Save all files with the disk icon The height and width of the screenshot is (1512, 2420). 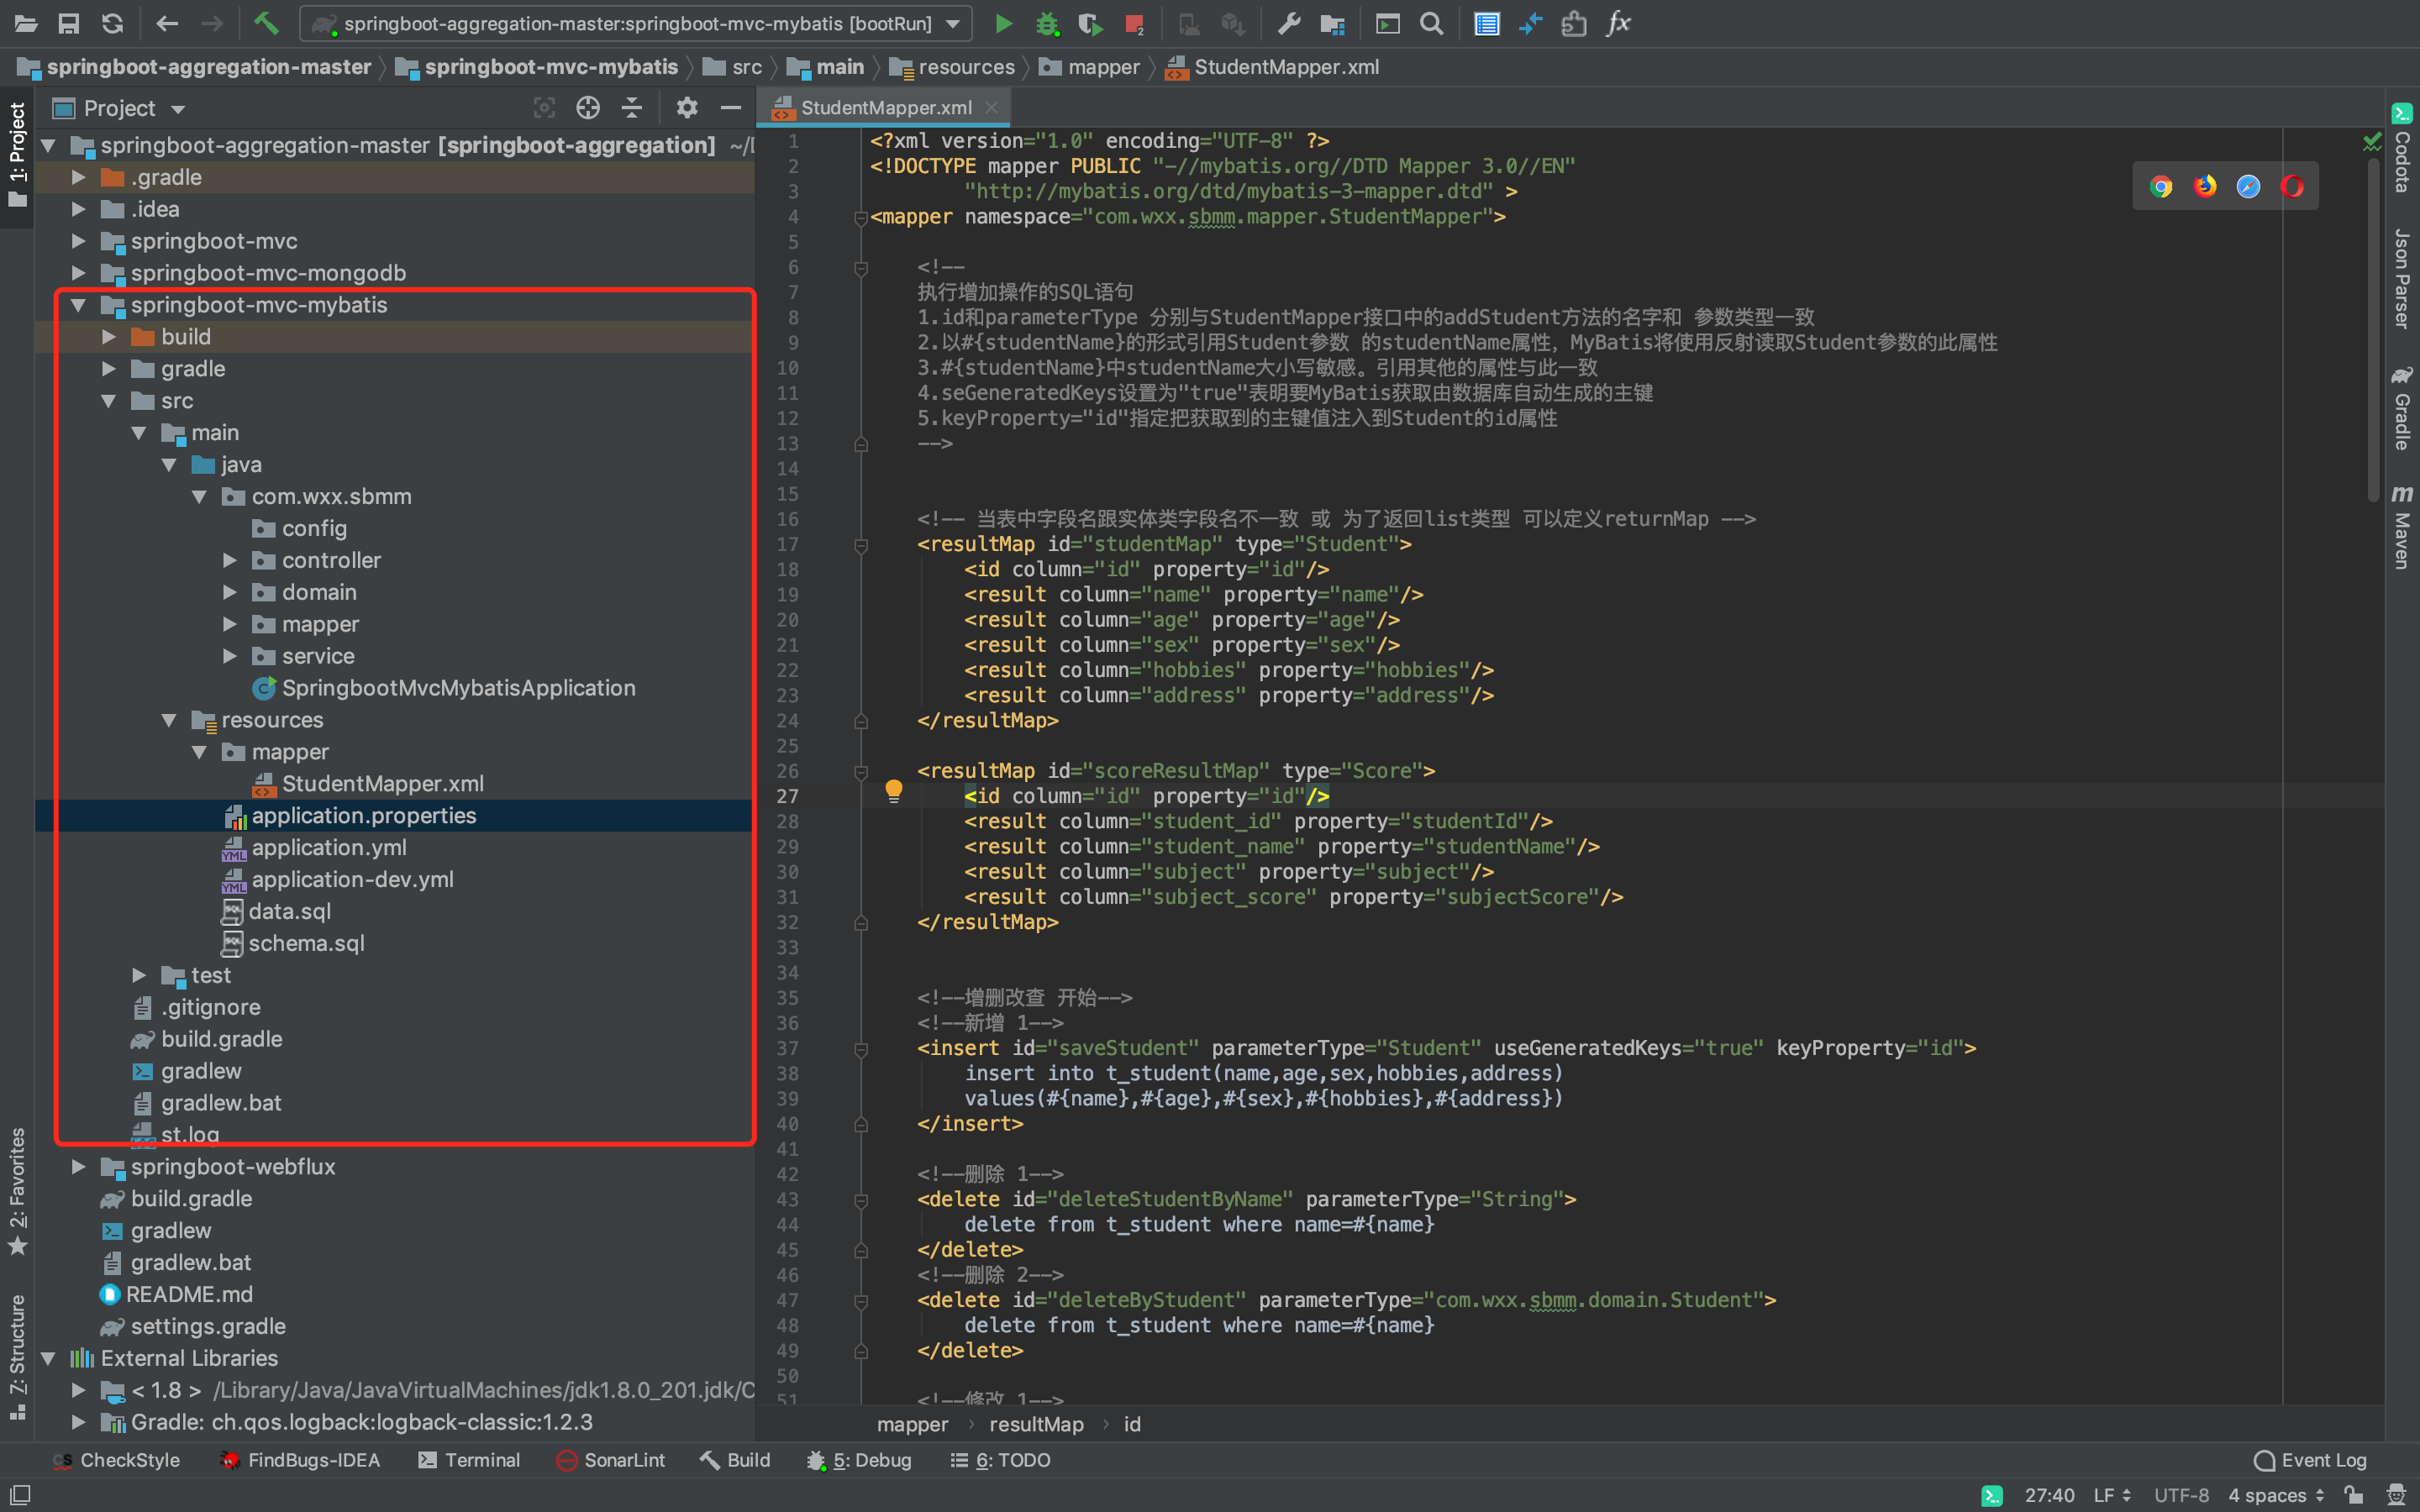coord(68,23)
